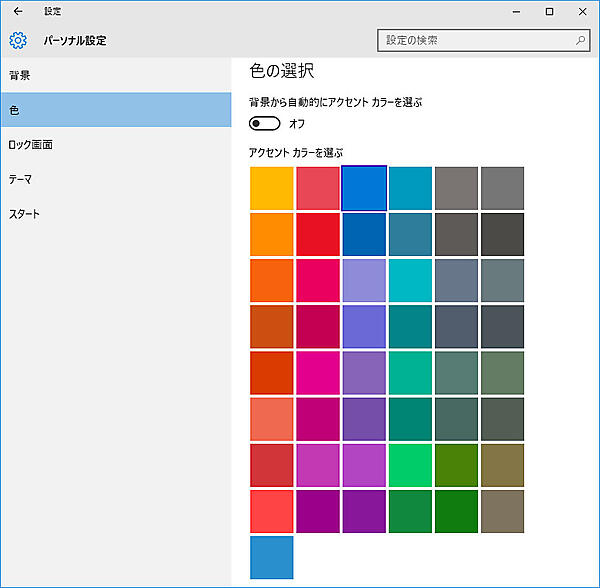Pick the lavender swatch in third row

364,280
